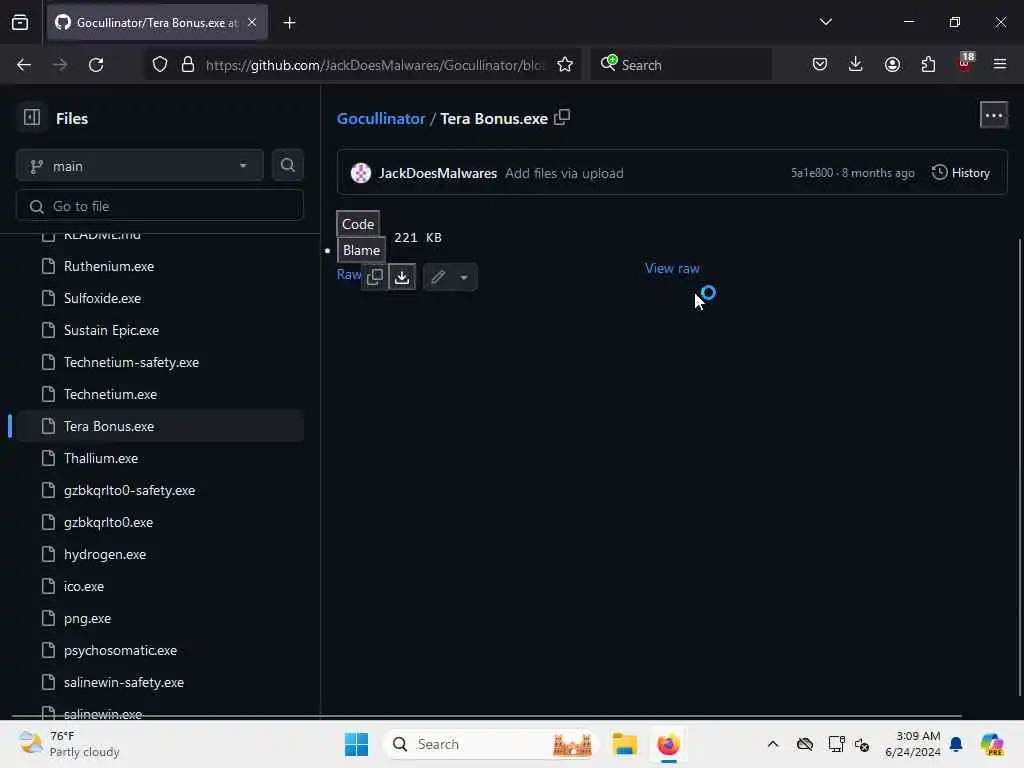Open the extension icon with badge 18
This screenshot has width=1024, height=768.
pos(965,63)
